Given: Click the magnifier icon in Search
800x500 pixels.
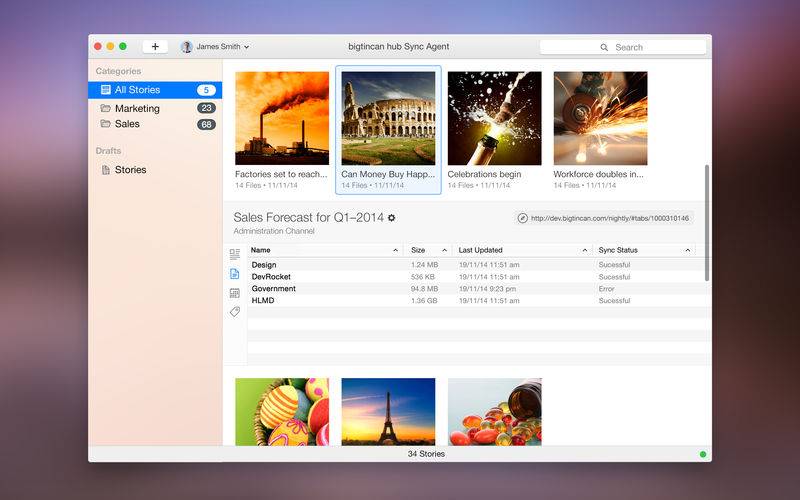Looking at the screenshot, I should (x=604, y=47).
